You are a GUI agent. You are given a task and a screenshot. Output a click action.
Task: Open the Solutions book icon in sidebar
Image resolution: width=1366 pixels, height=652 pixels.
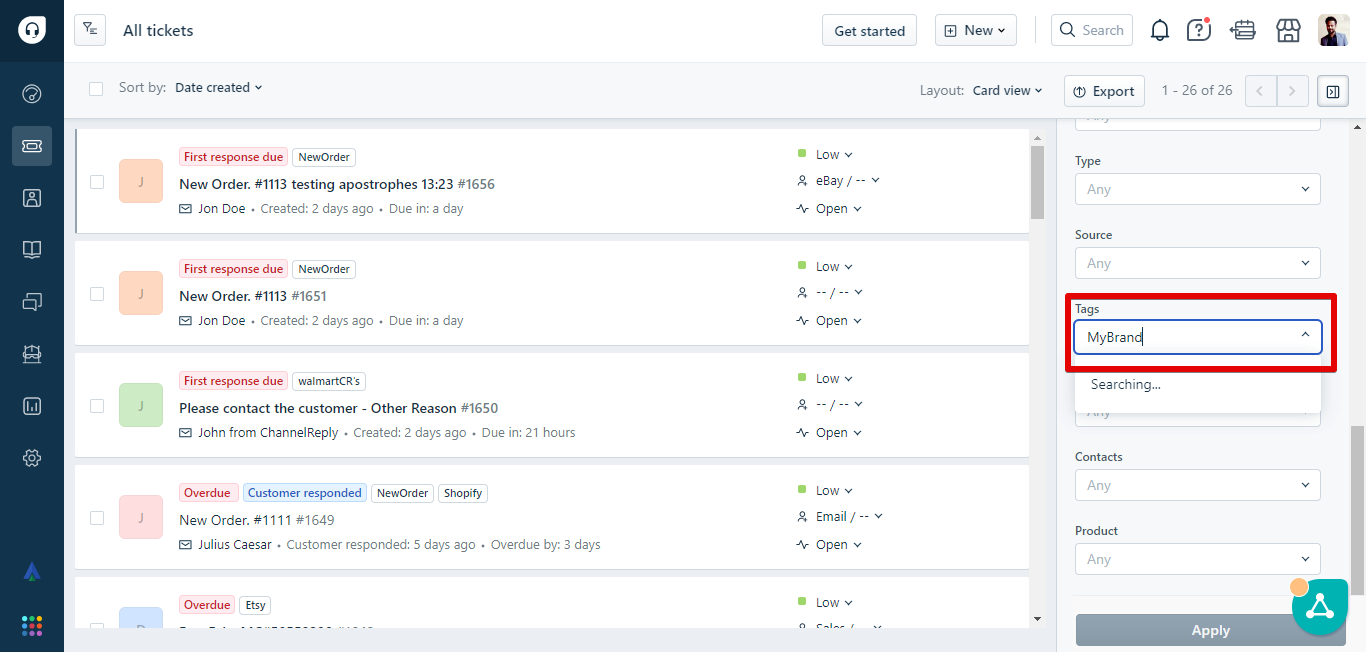tap(32, 250)
